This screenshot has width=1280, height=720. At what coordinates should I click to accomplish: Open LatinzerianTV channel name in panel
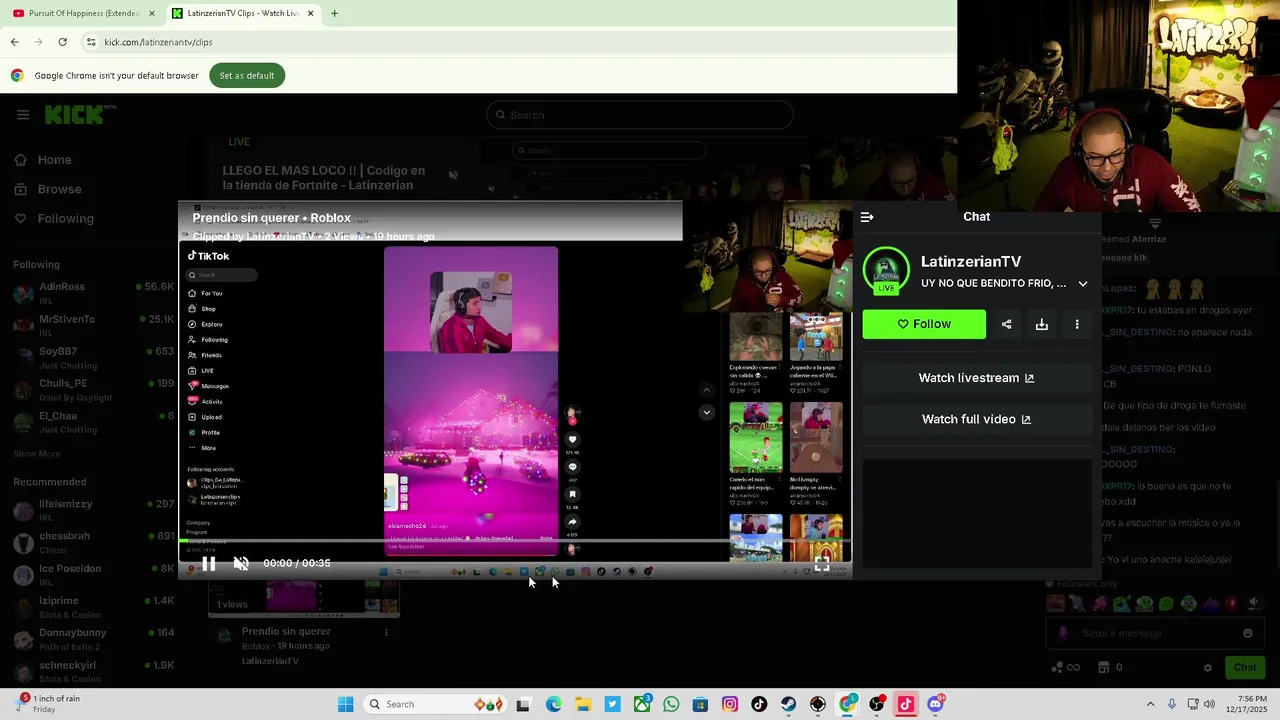pos(971,261)
